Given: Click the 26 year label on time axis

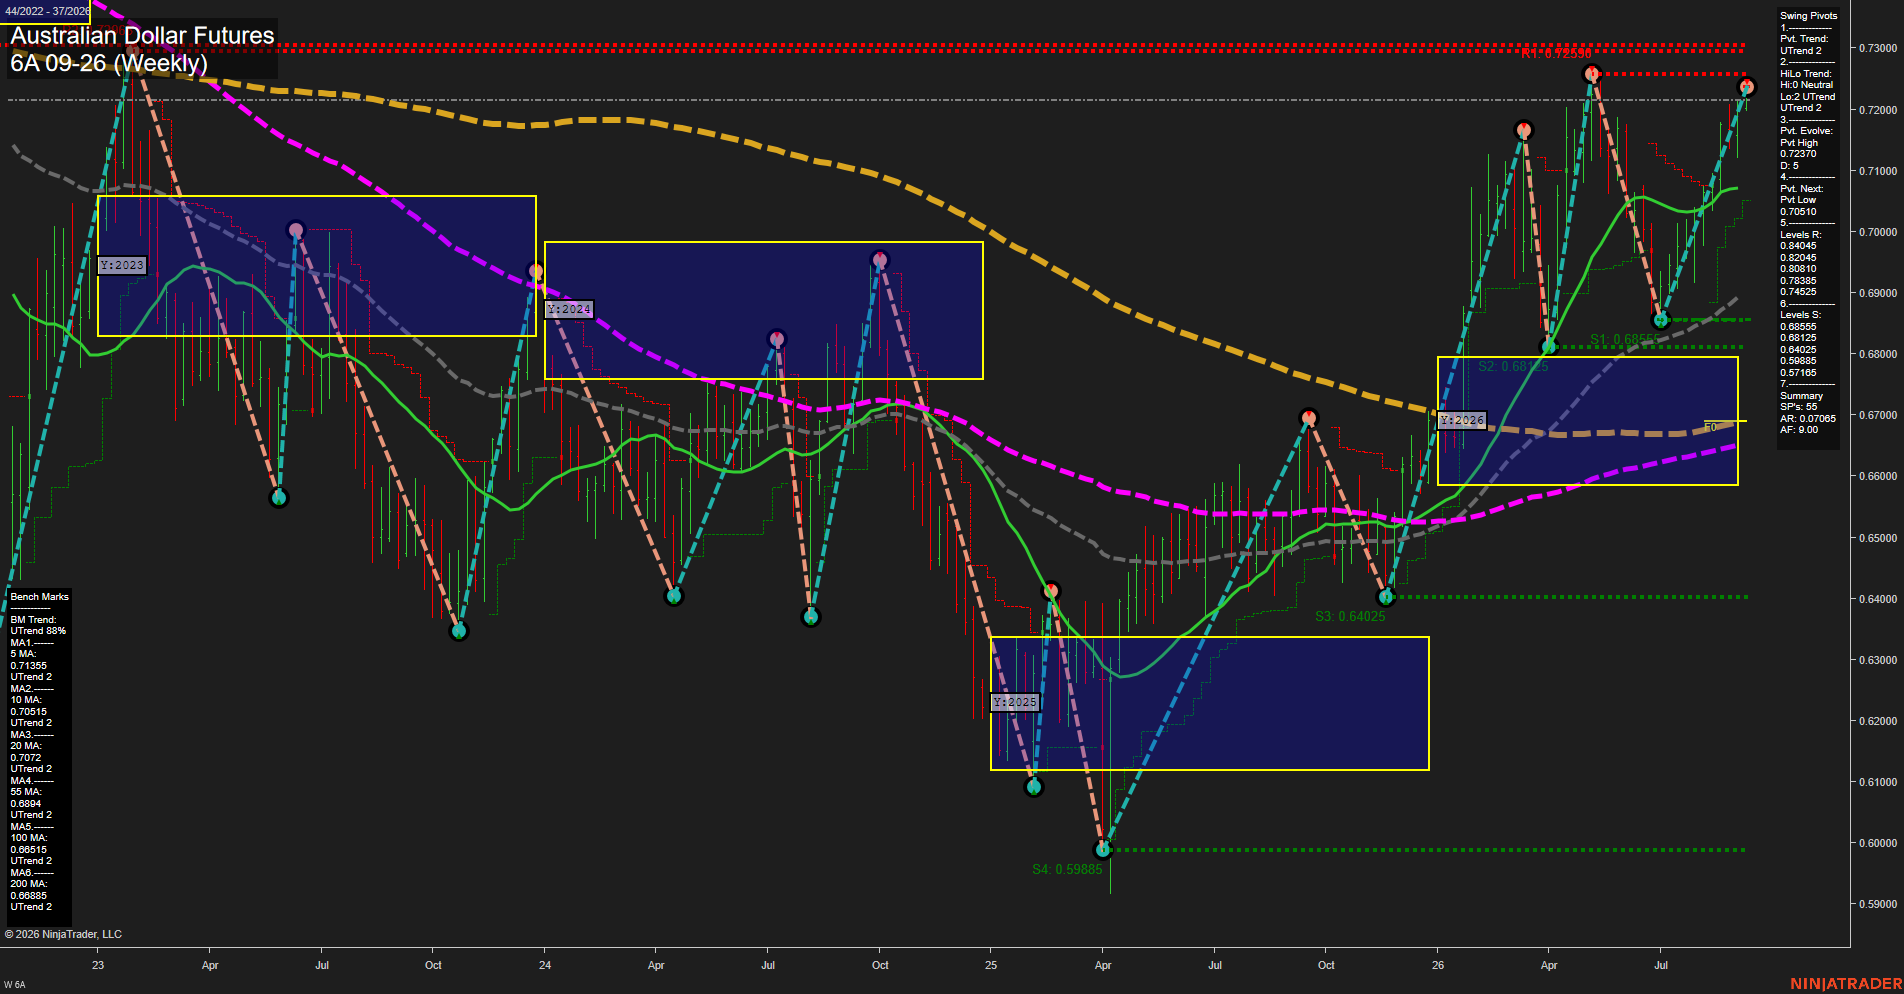Looking at the screenshot, I should point(1438,965).
